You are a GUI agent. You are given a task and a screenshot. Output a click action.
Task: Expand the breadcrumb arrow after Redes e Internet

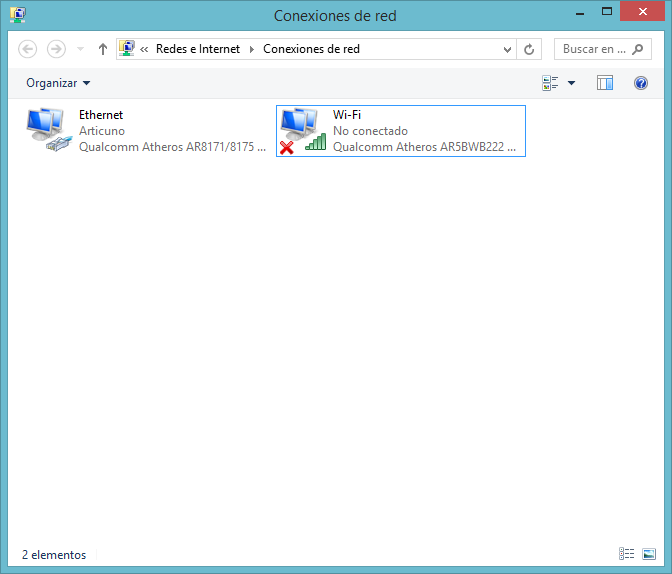coord(252,49)
